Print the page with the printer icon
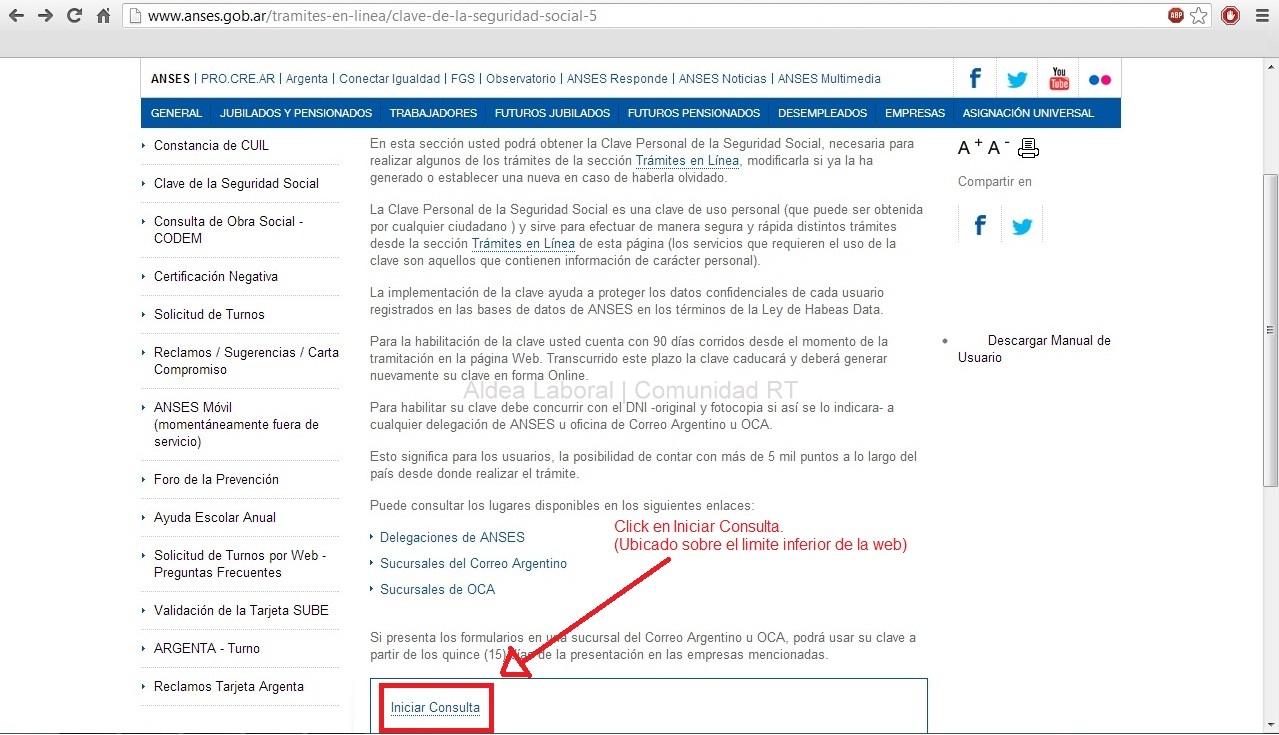The image size is (1279, 735). point(1029,148)
